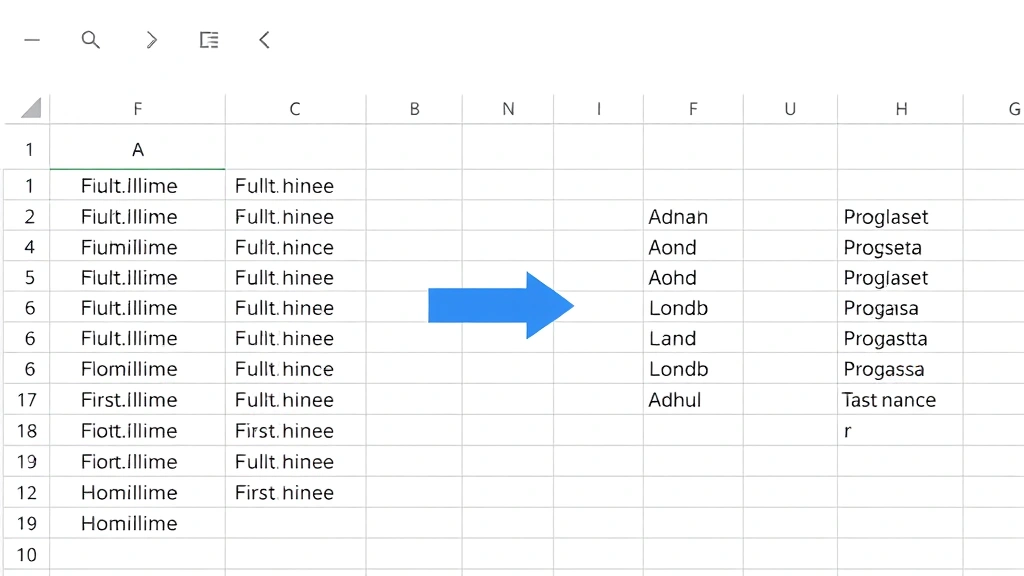Click the back chevron icon in the toolbar
This screenshot has width=1024, height=576.
click(264, 40)
